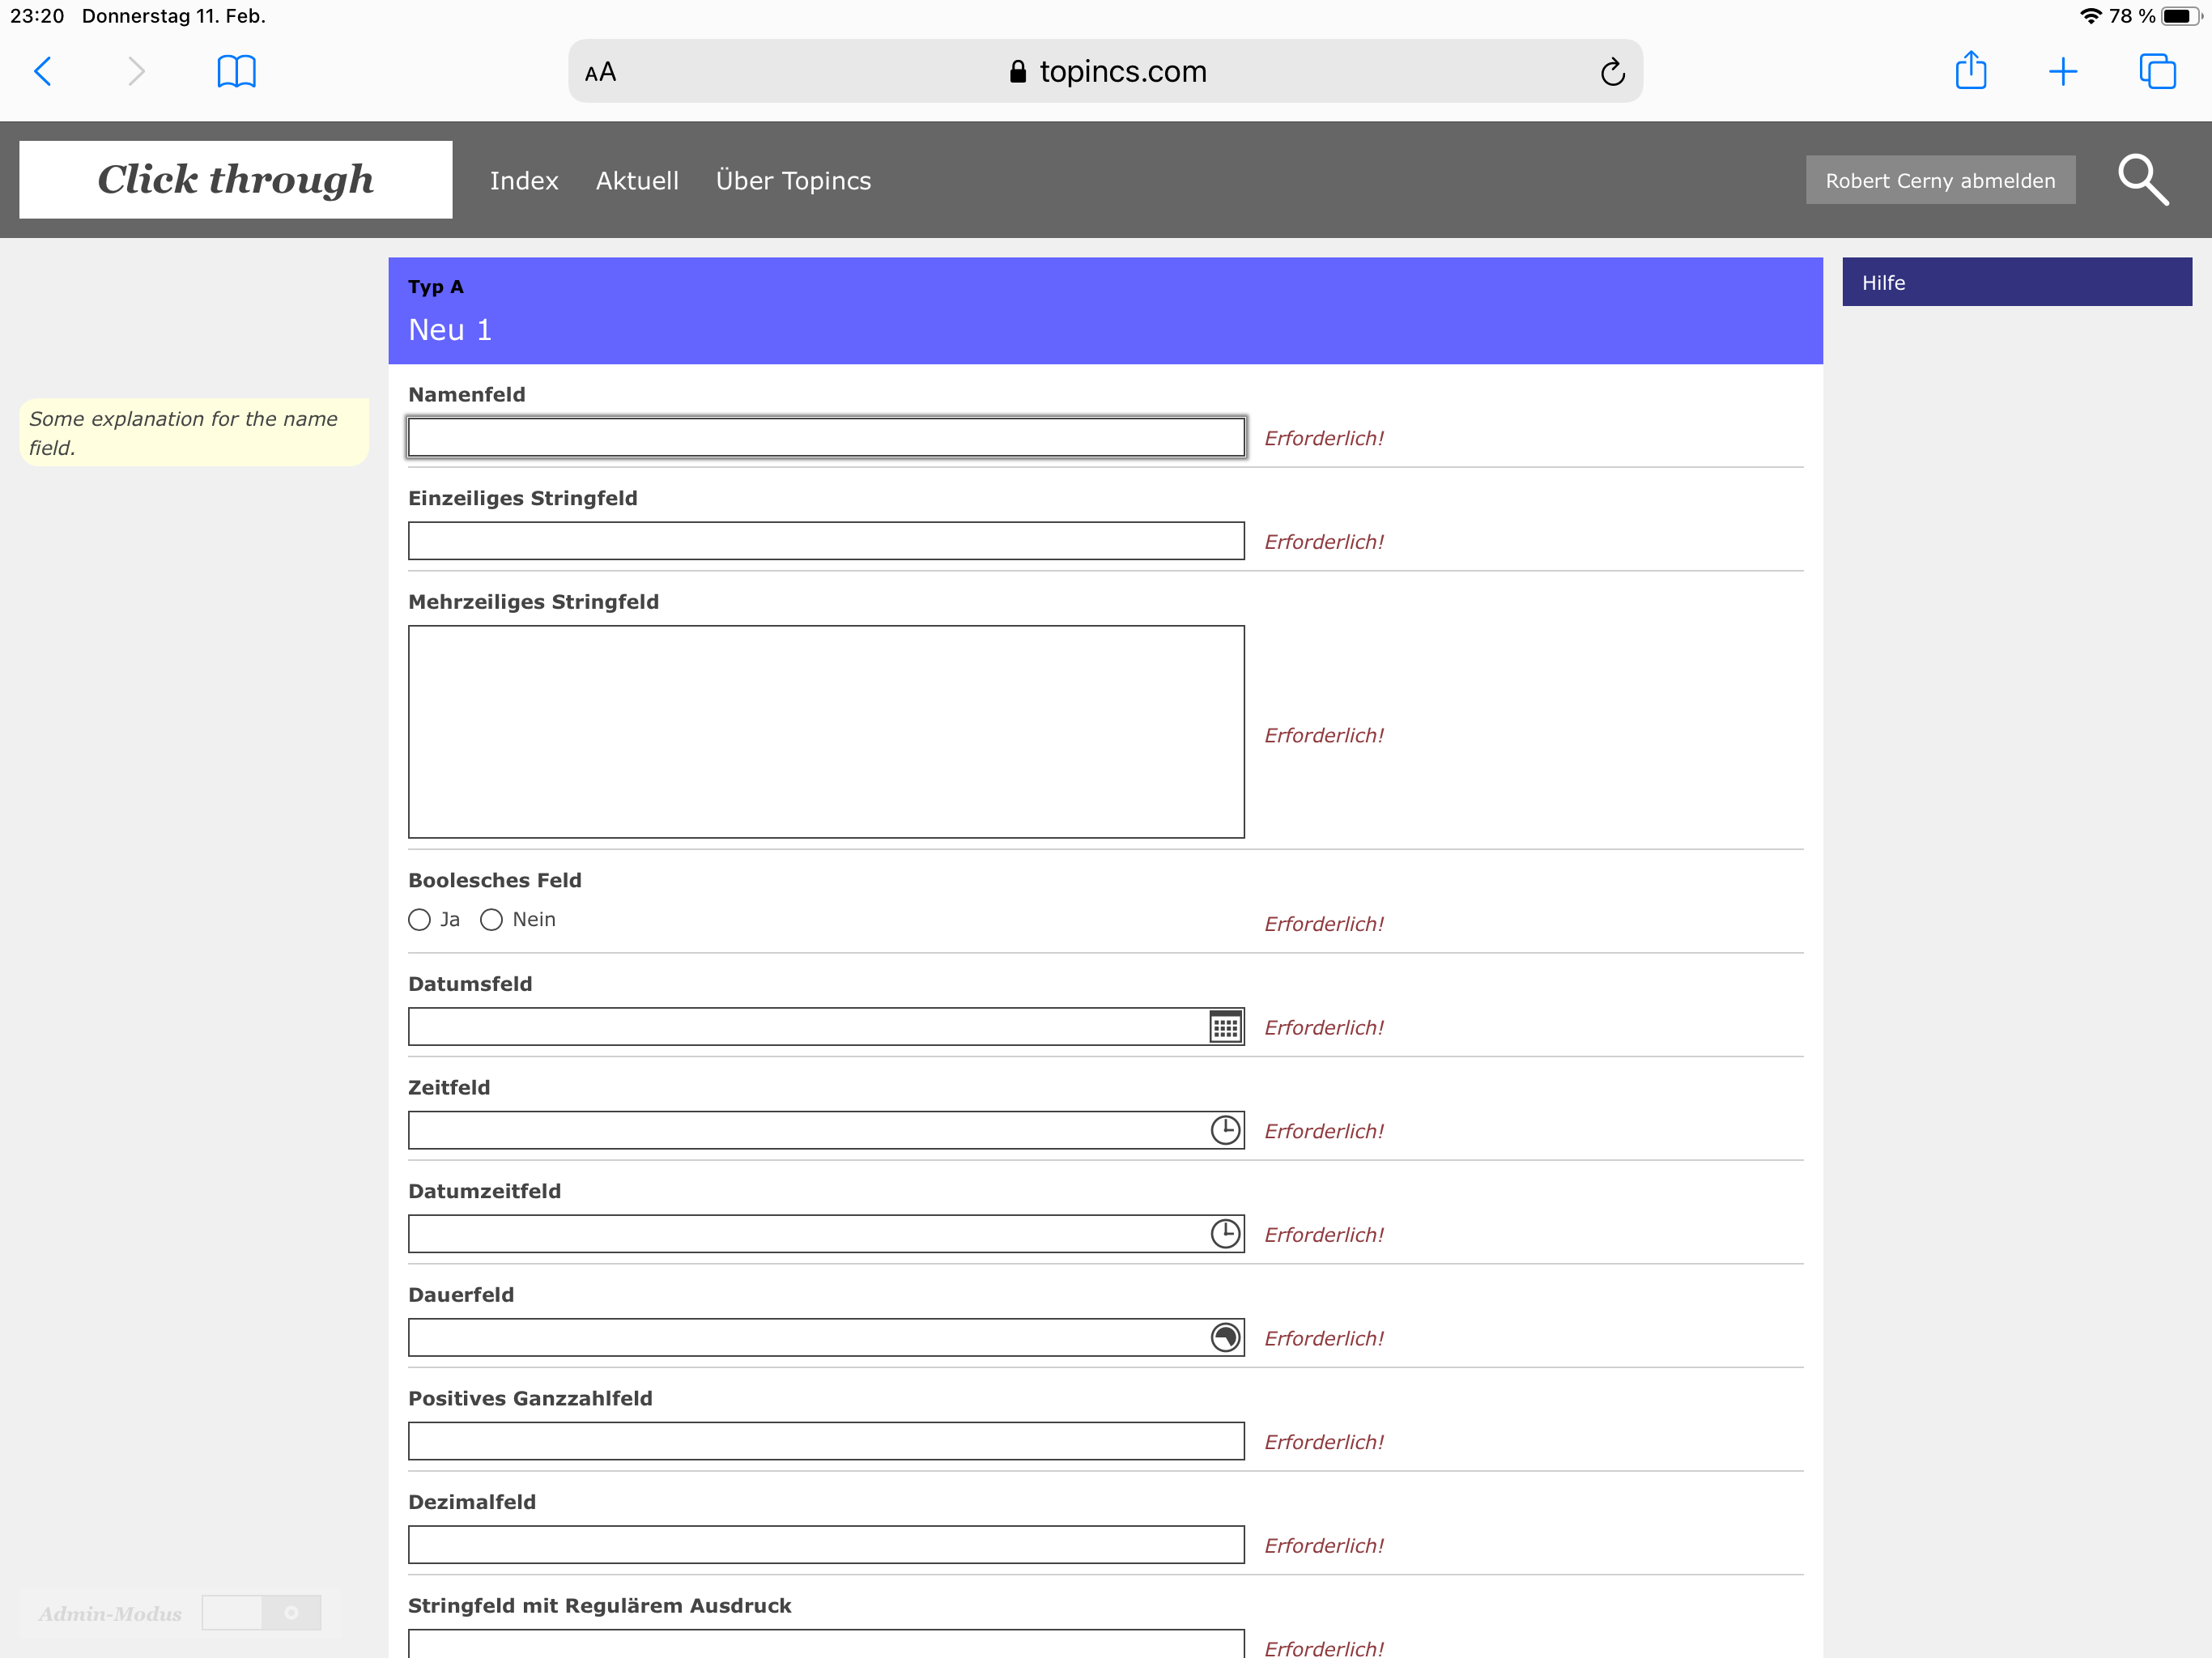Viewport: 2212px width, 1658px height.
Task: Open Safari bookmarks book icon
Action: click(x=236, y=72)
